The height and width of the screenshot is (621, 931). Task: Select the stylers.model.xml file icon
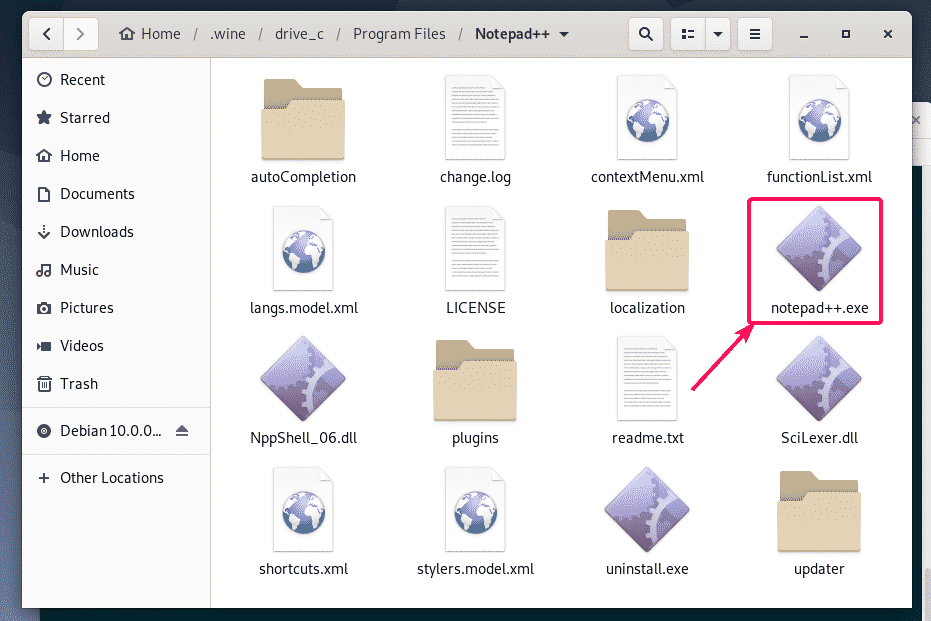coord(475,509)
